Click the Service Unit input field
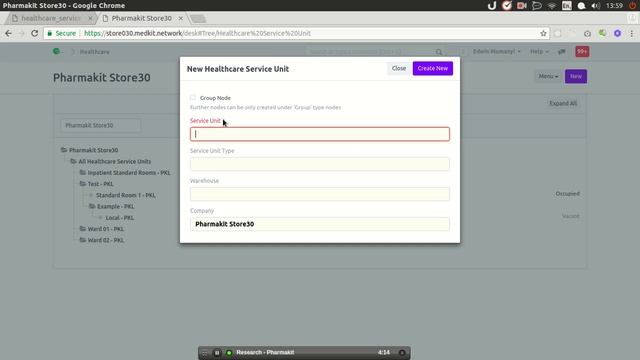 [320, 134]
